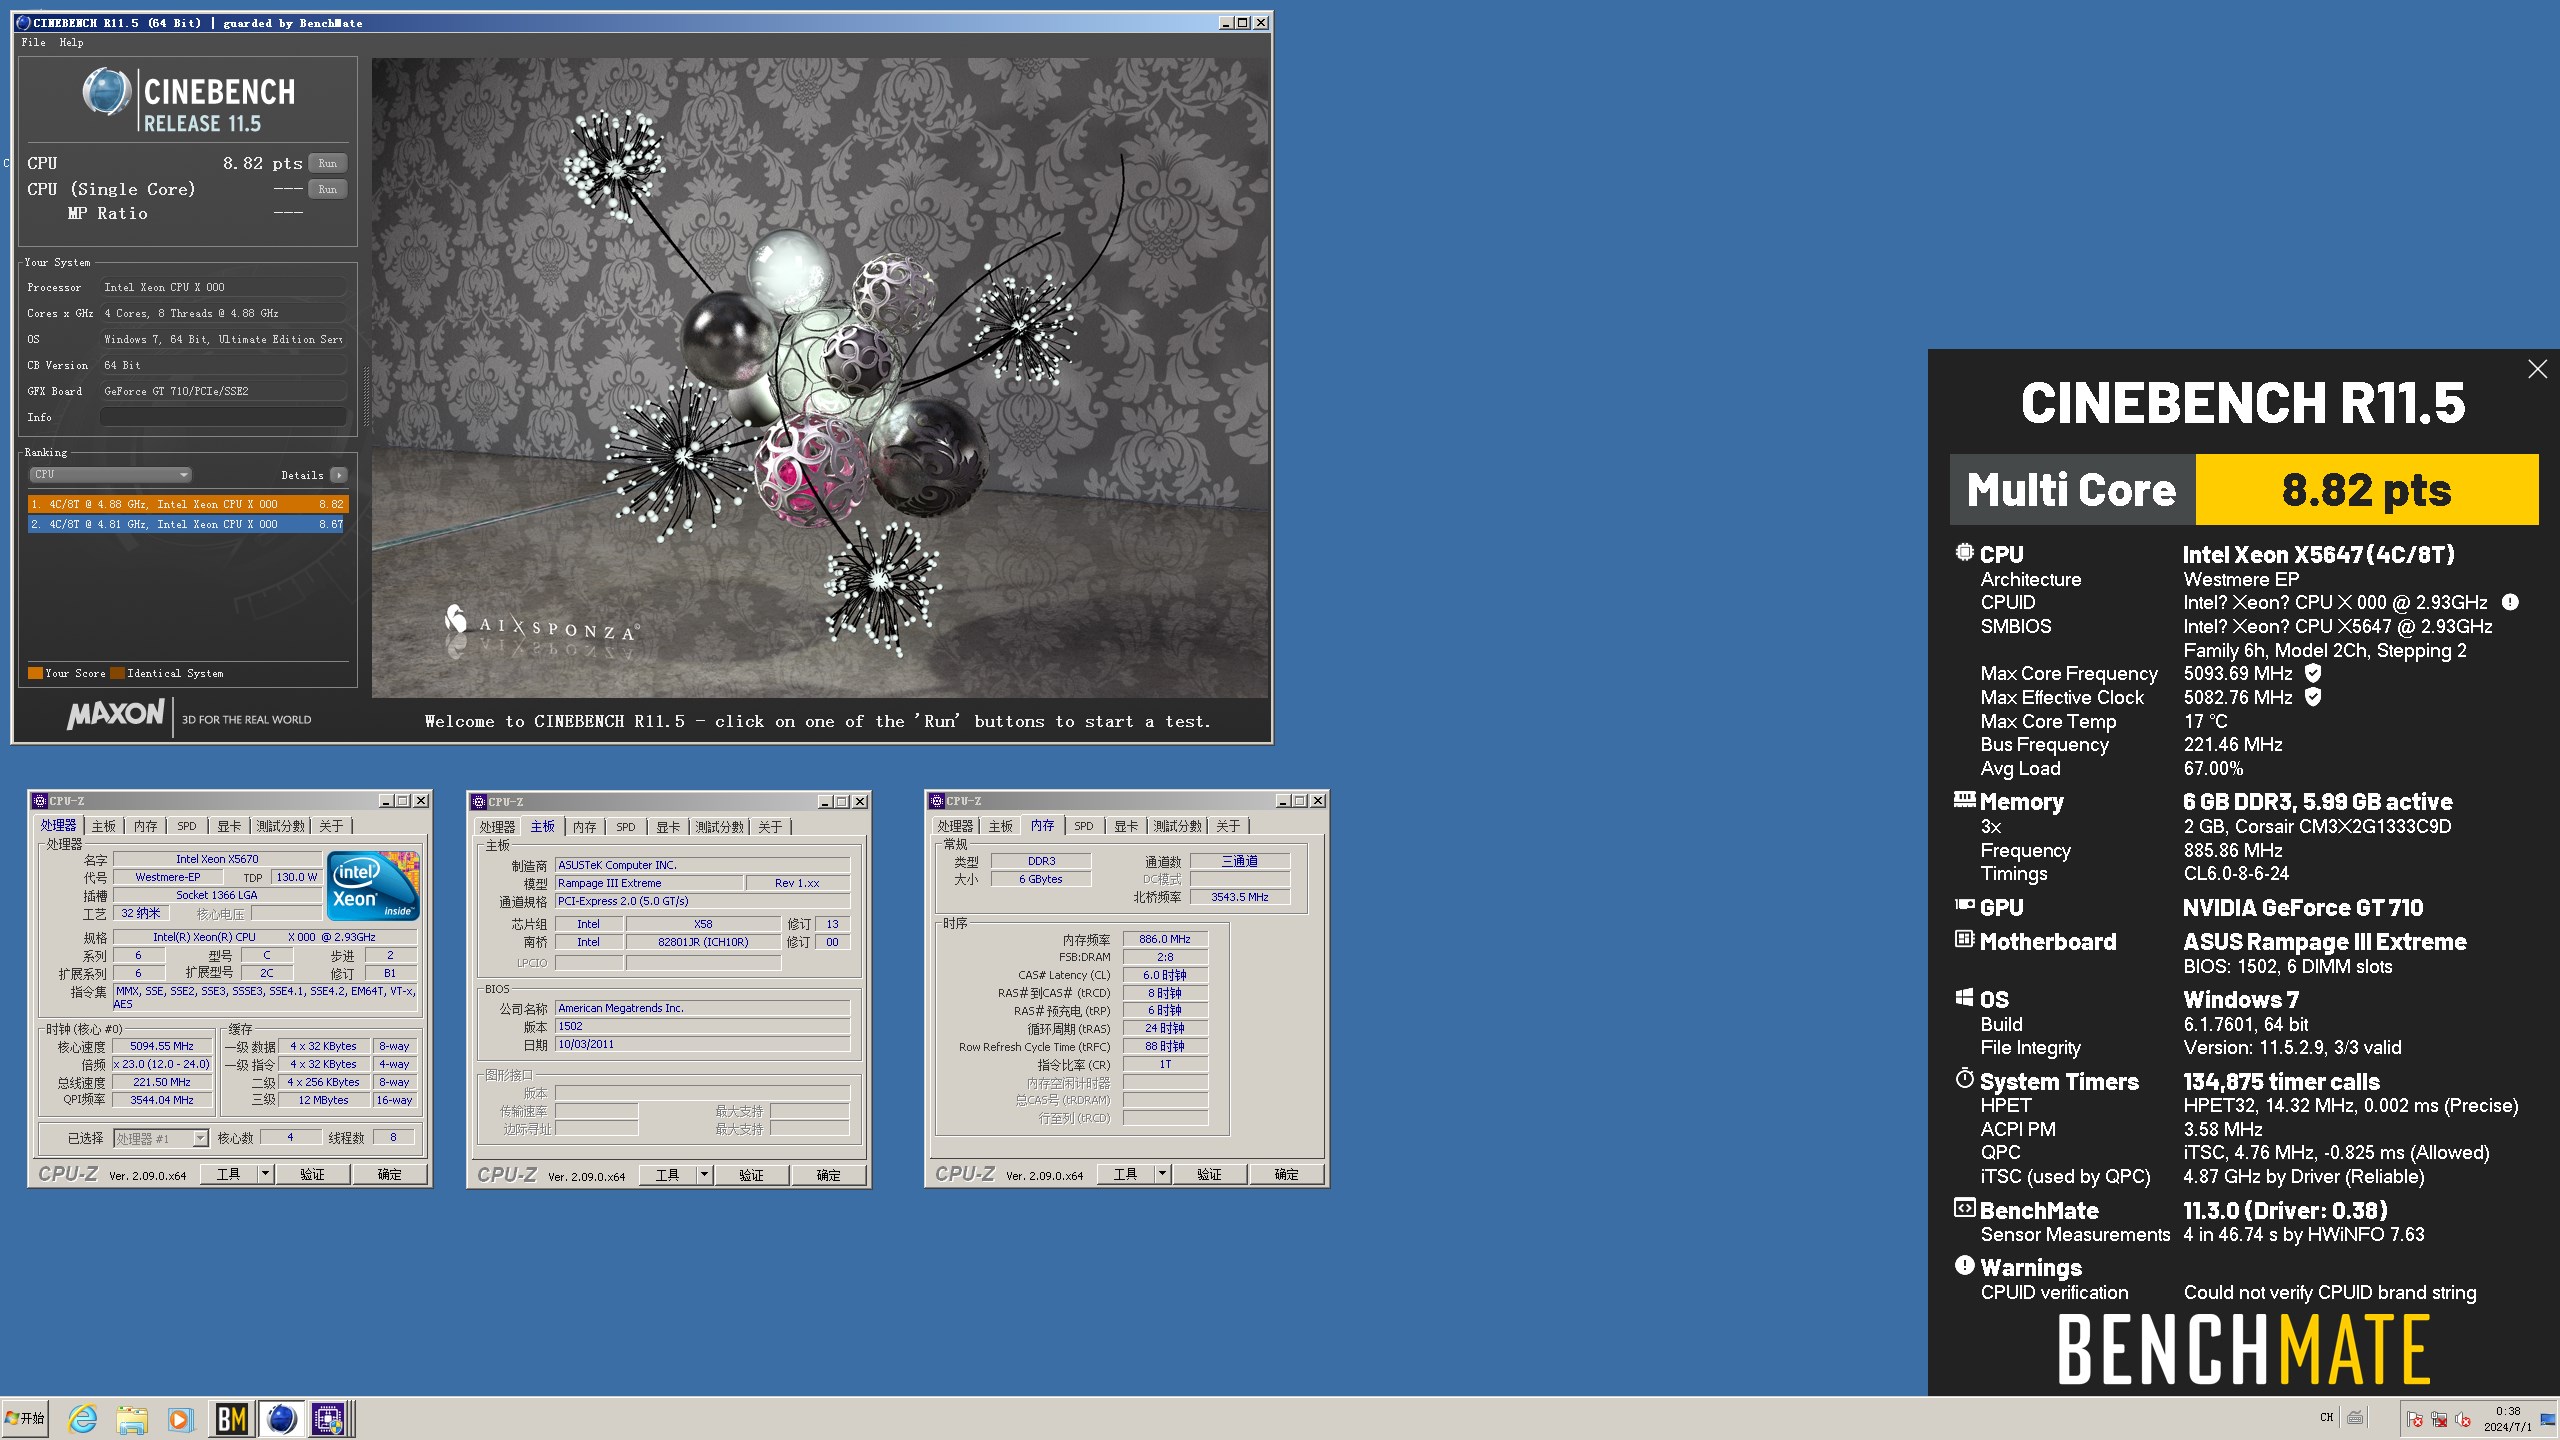The height and width of the screenshot is (1440, 2560).
Task: Click the Cinebench side panel splitter grip
Action: (x=365, y=397)
